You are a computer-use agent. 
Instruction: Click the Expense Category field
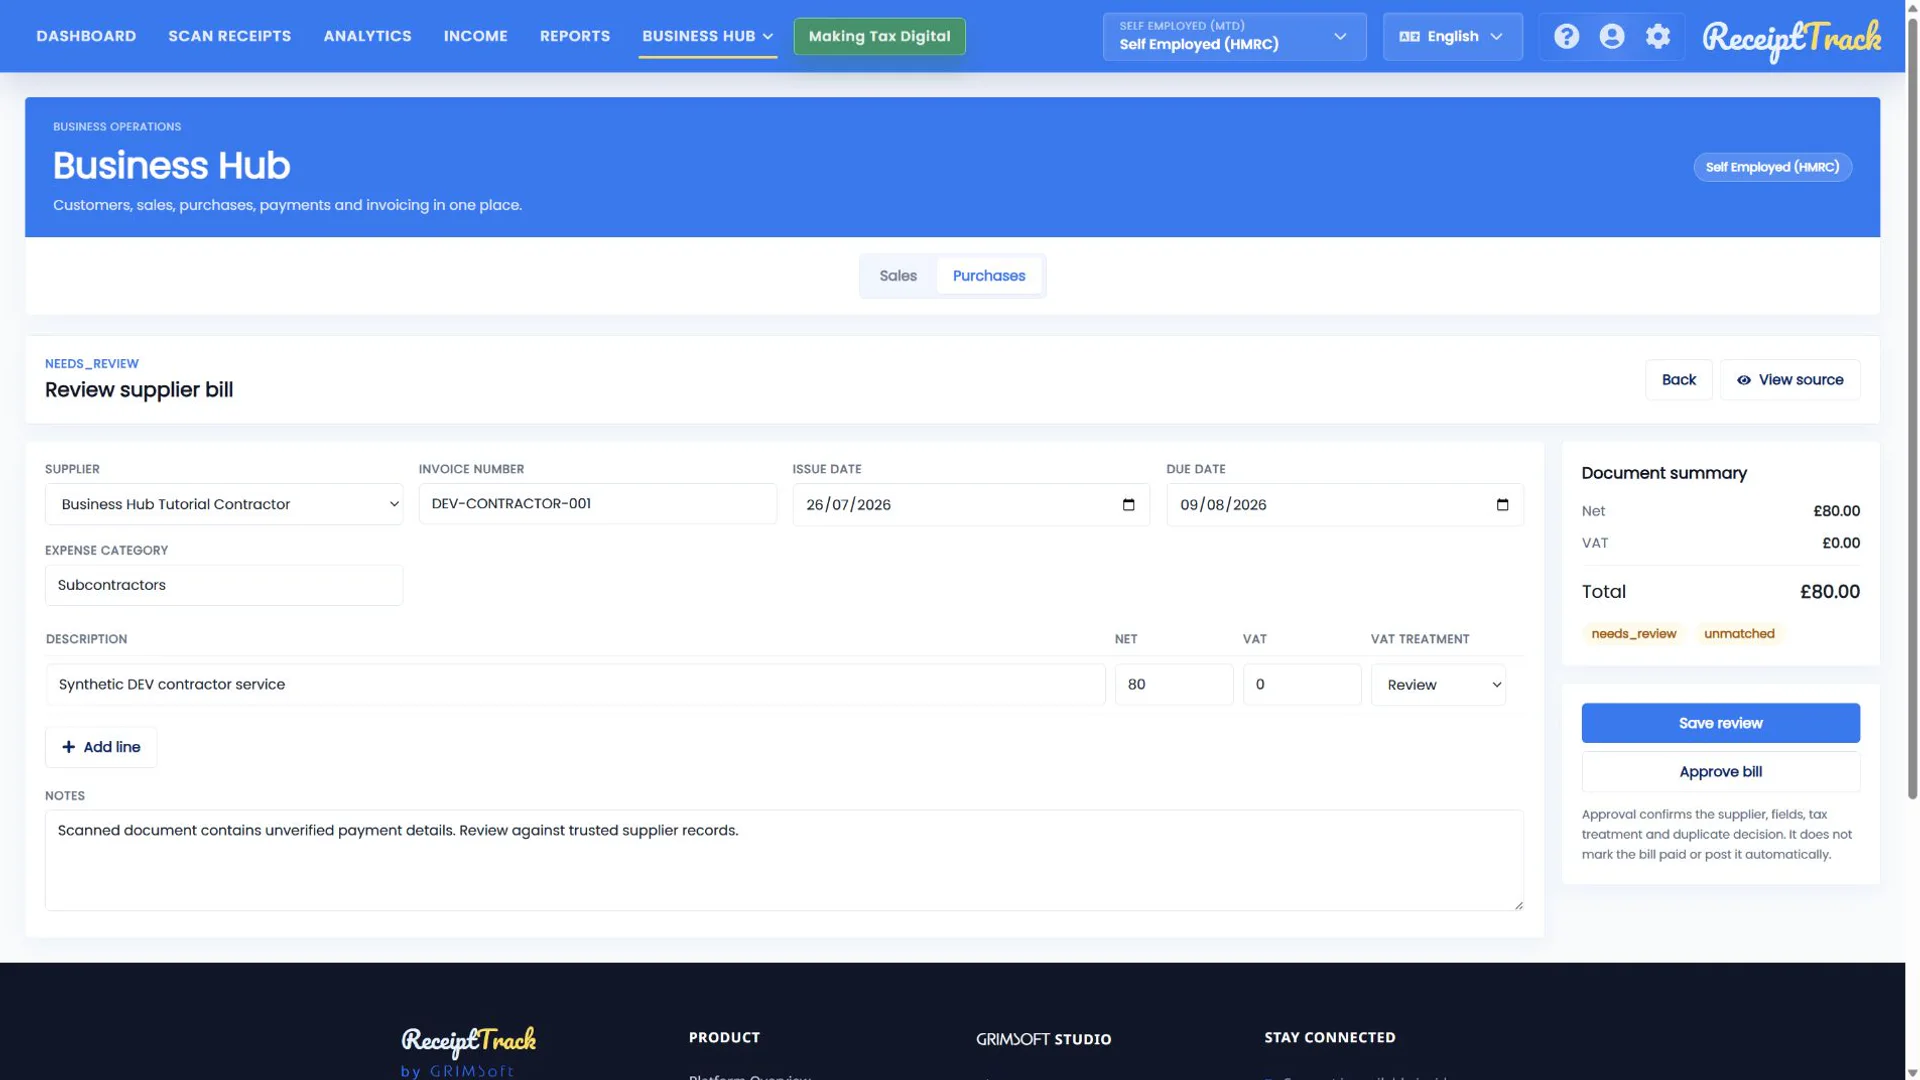click(x=224, y=585)
